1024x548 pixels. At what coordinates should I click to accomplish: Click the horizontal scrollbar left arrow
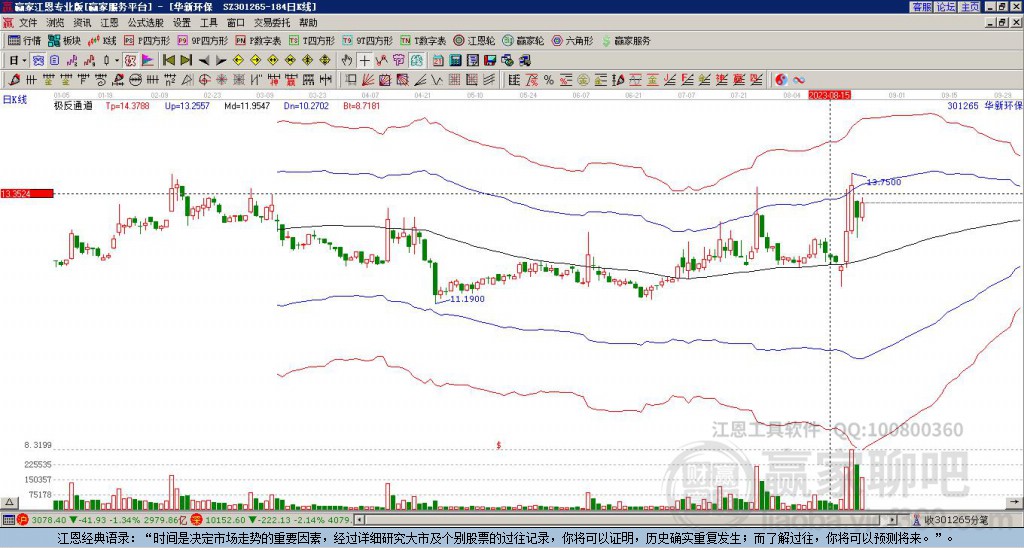pyautogui.click(x=359, y=520)
